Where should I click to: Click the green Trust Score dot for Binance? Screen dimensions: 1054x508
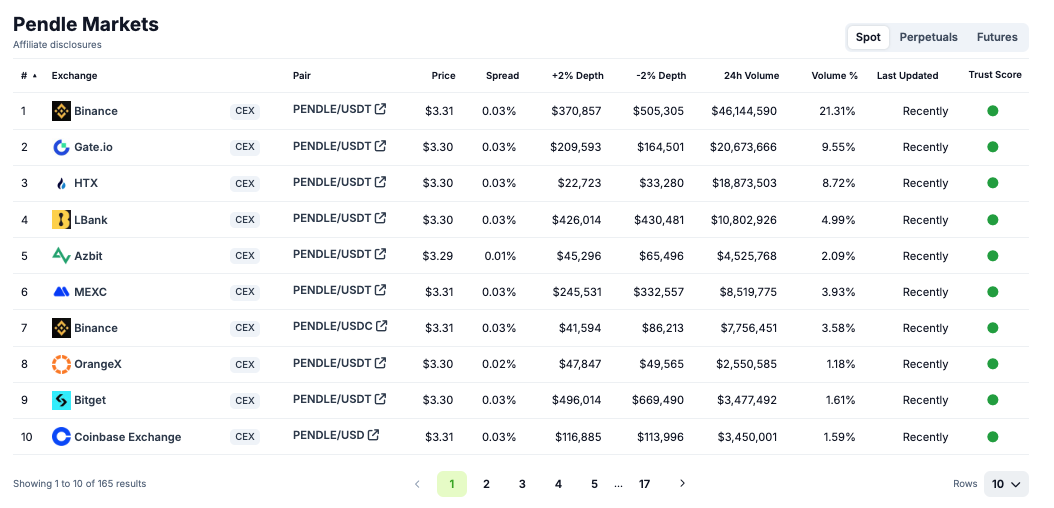pyautogui.click(x=992, y=111)
